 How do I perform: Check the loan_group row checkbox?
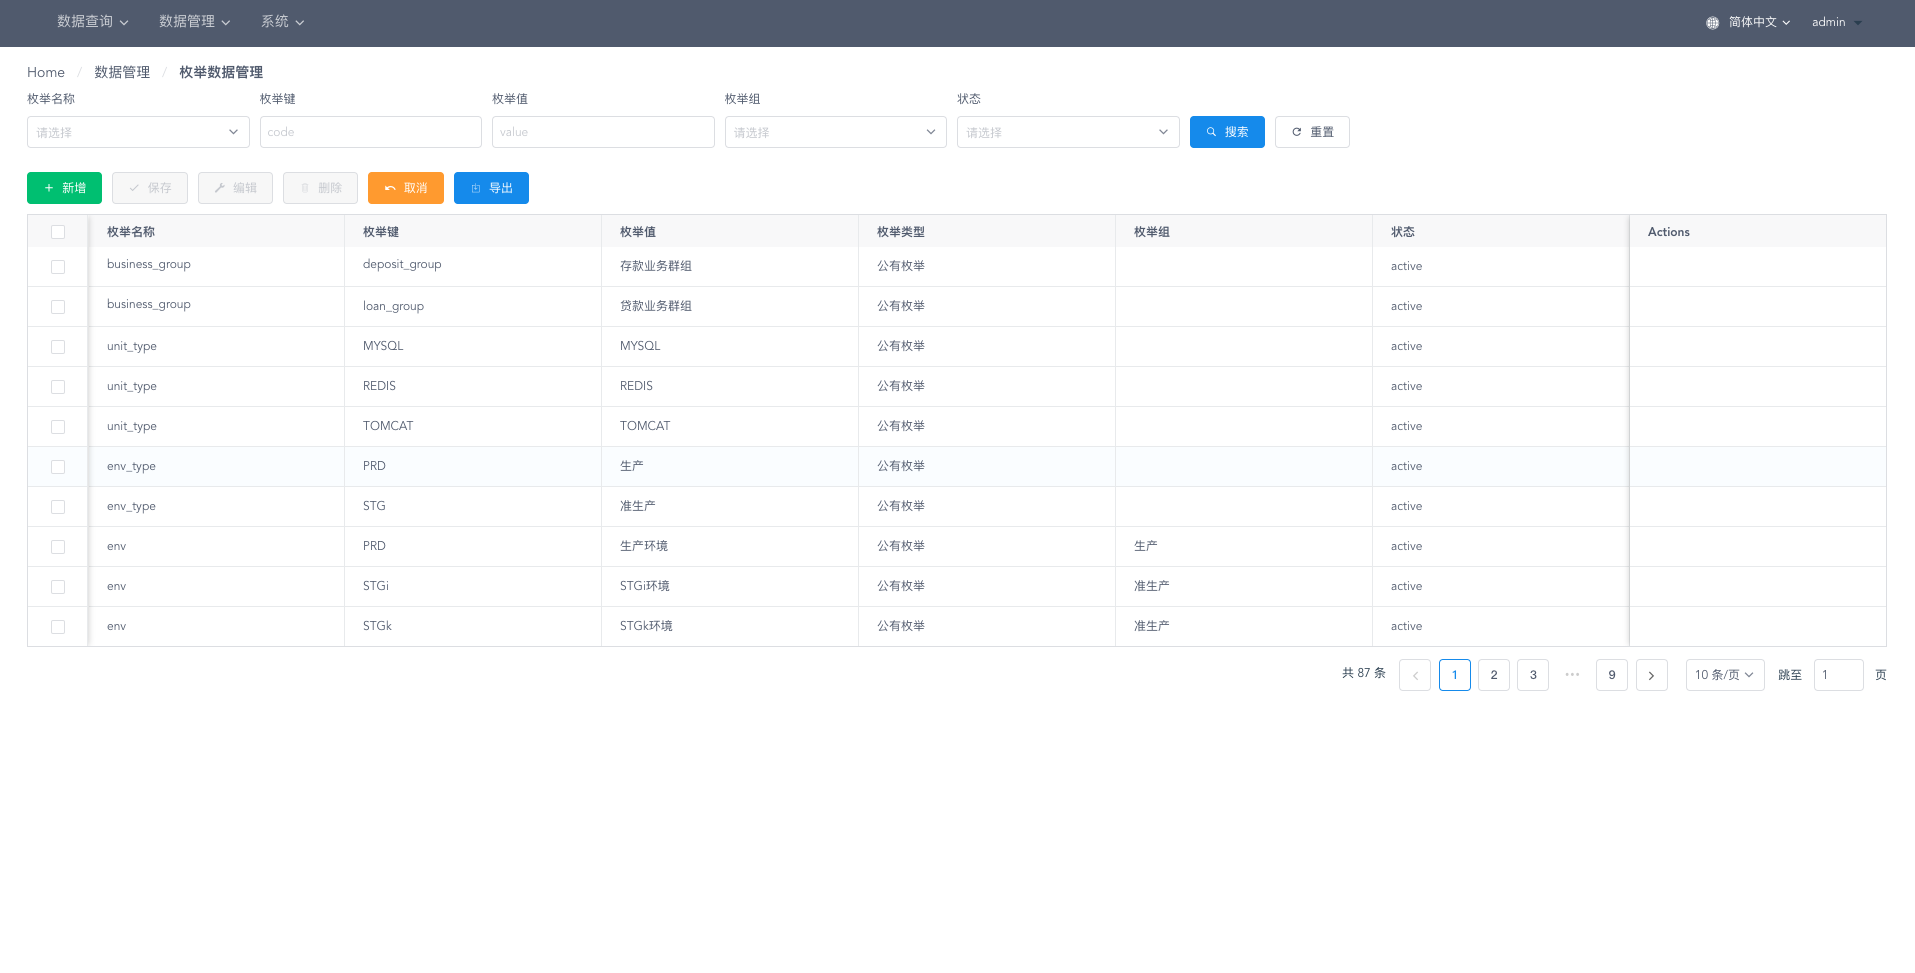click(58, 307)
